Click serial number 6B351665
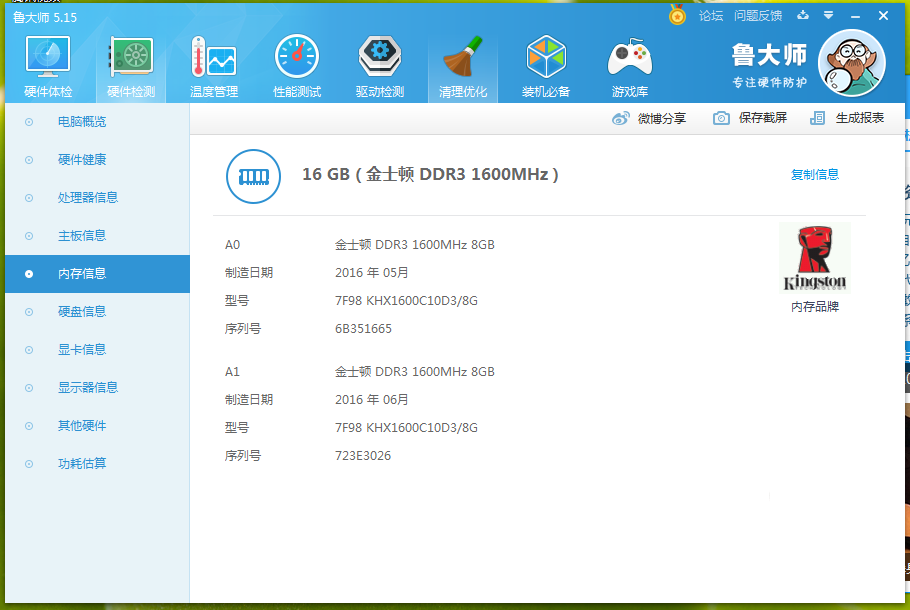The image size is (910, 610). click(363, 329)
